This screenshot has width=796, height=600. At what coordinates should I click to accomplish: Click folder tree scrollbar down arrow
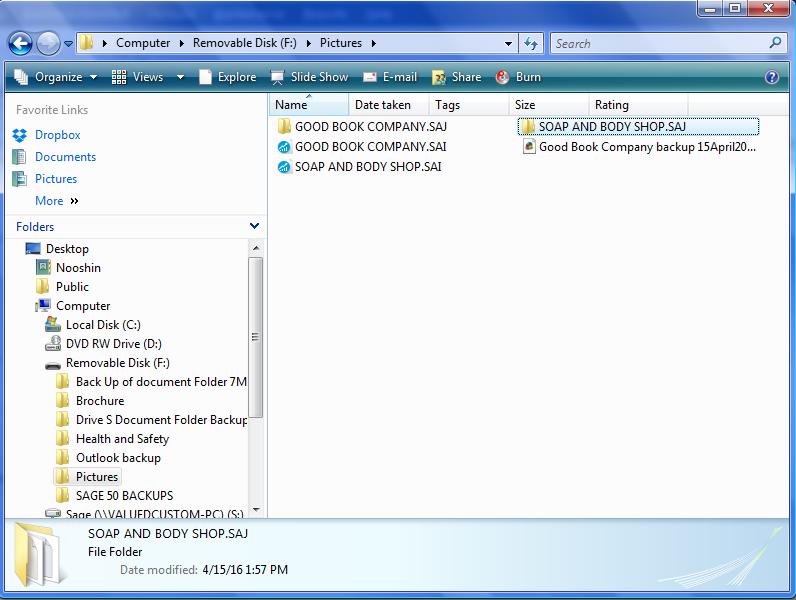(x=256, y=509)
